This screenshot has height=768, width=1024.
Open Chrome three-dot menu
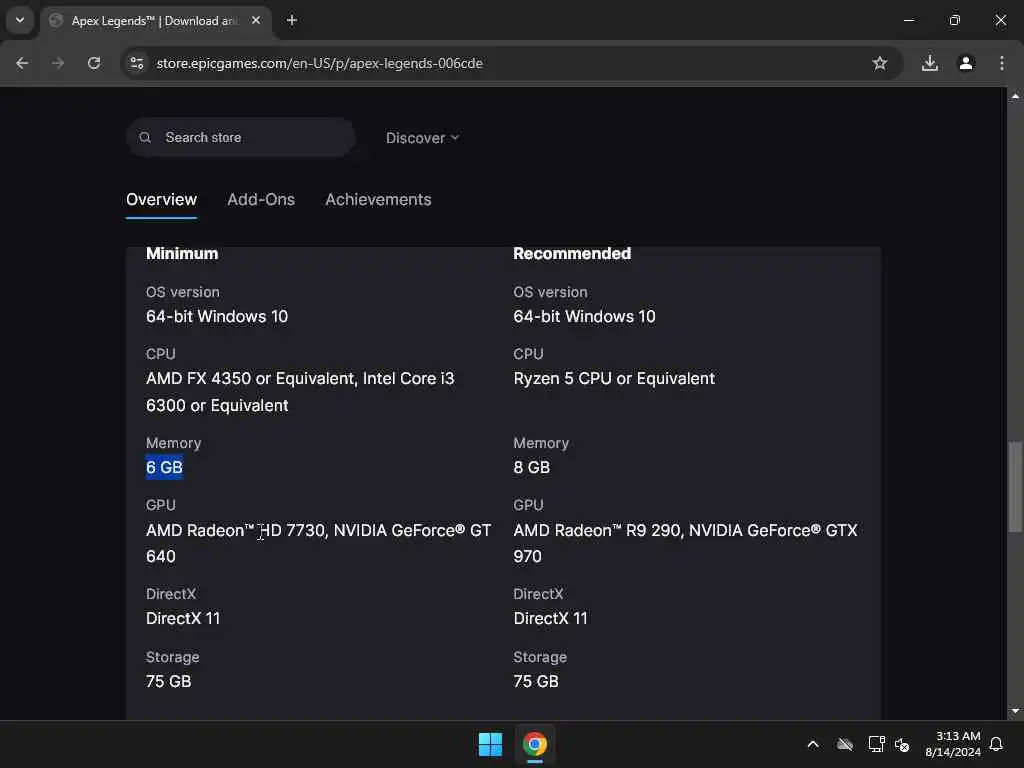coord(1002,63)
